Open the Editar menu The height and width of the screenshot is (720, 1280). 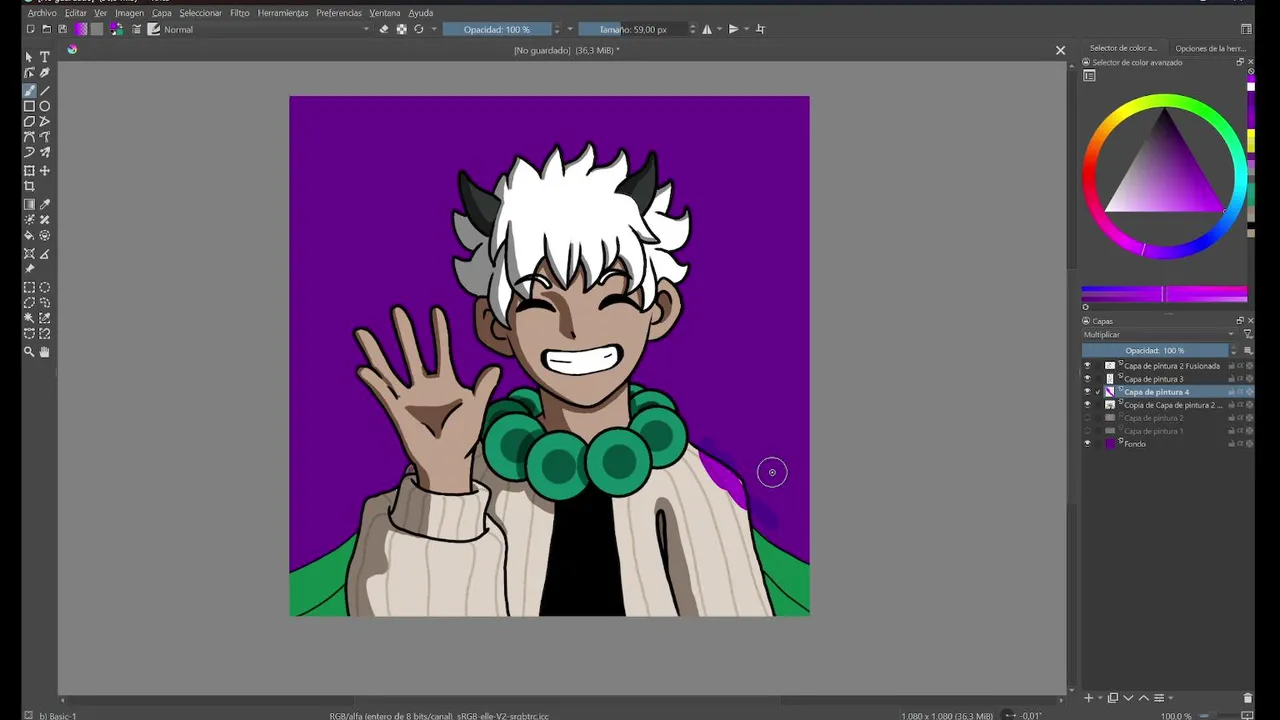click(x=76, y=13)
